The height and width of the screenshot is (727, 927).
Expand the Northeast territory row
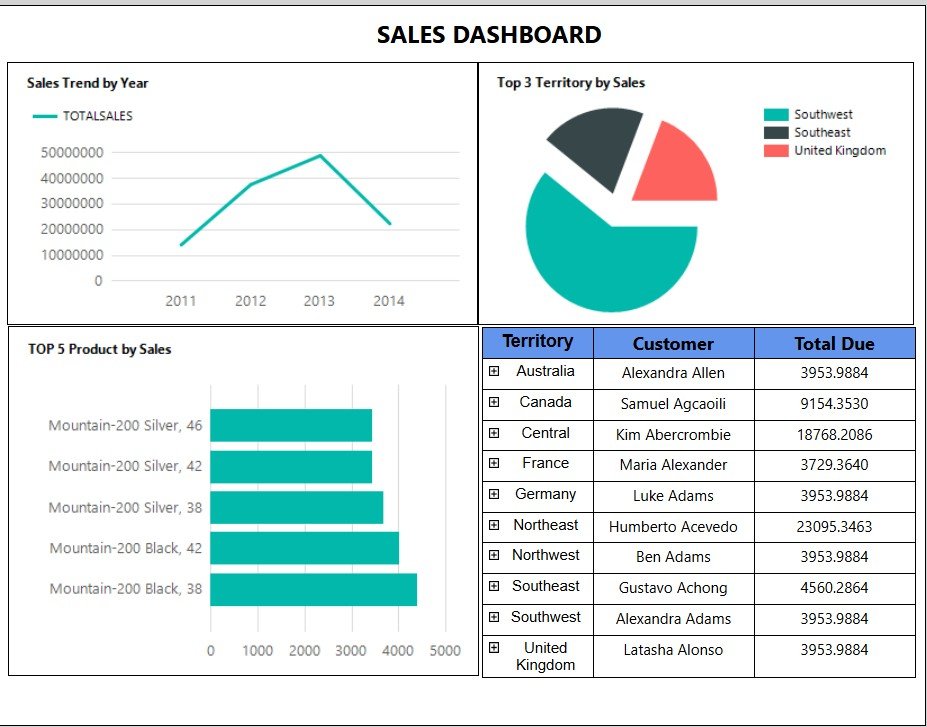[493, 525]
